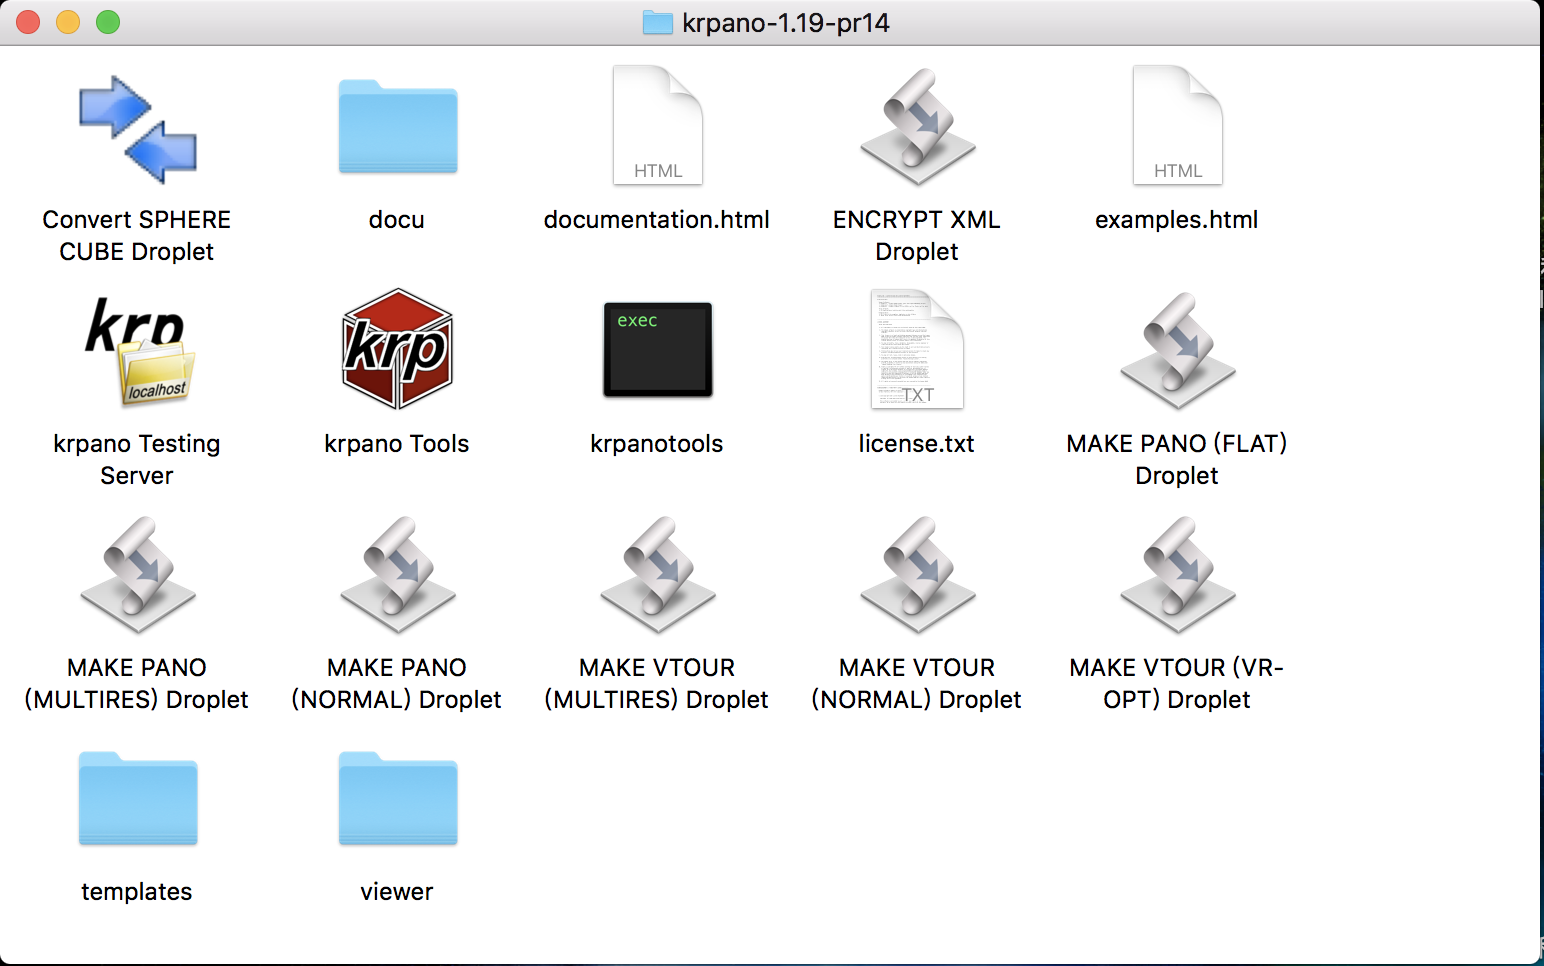Viewport: 1544px width, 966px height.
Task: Select the krpanotools exec icon
Action: (x=658, y=350)
